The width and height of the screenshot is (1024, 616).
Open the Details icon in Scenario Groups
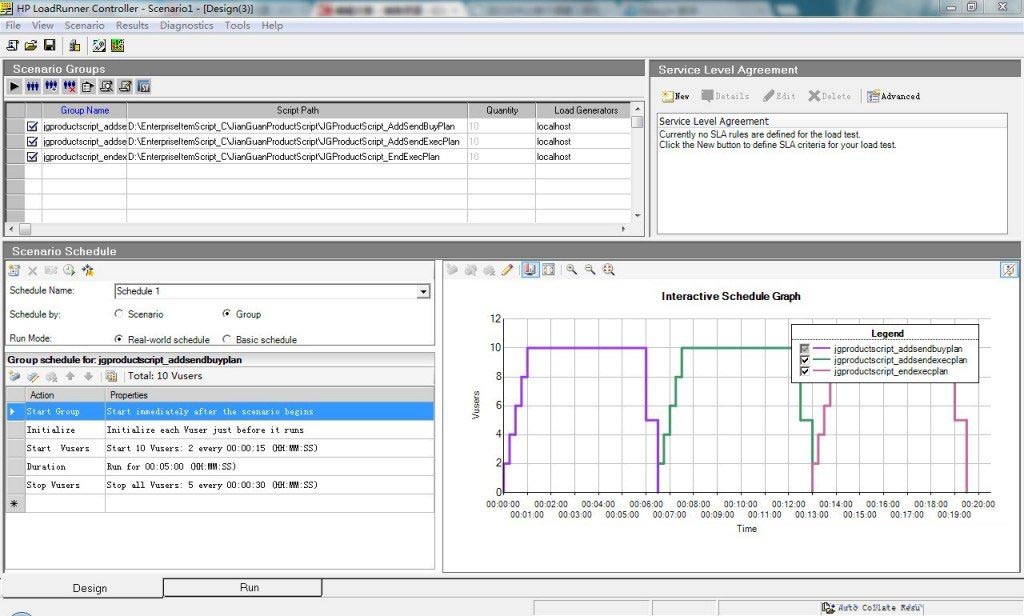pos(106,86)
